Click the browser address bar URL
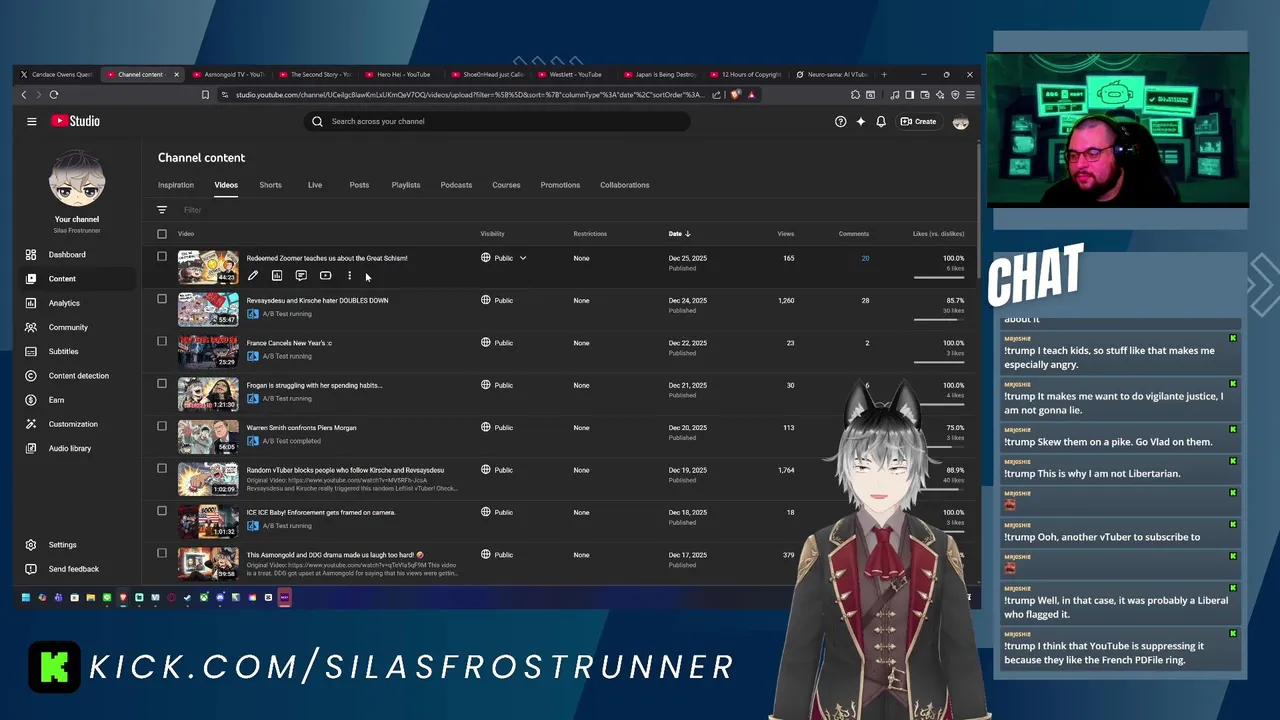 coord(470,95)
